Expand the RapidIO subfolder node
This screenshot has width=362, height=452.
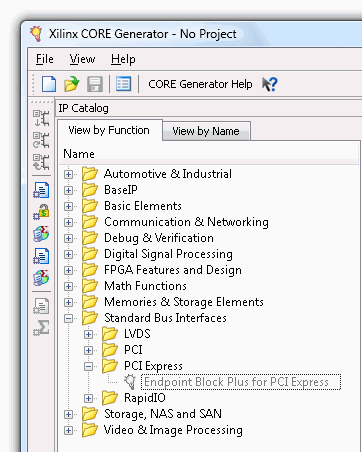pyautogui.click(x=88, y=398)
